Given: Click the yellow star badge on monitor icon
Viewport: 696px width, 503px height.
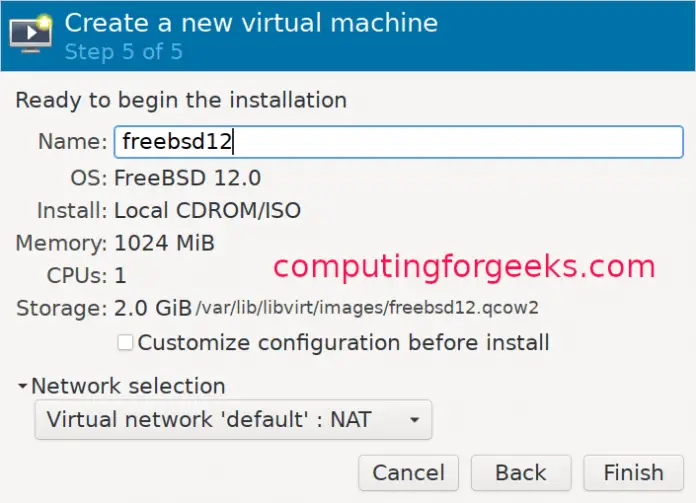Looking at the screenshot, I should 44,21.
